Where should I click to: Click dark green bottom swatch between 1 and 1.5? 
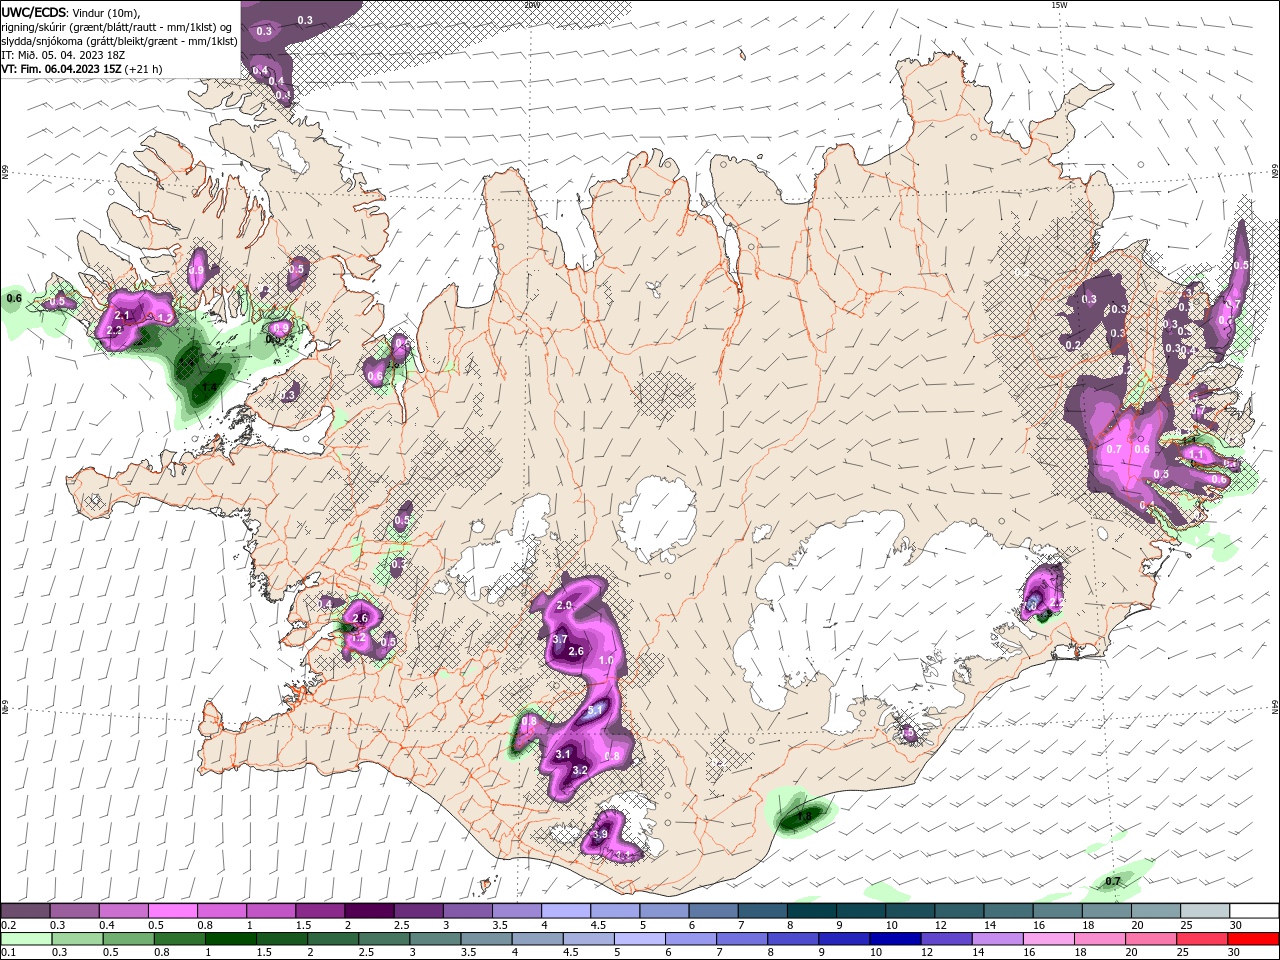point(231,939)
